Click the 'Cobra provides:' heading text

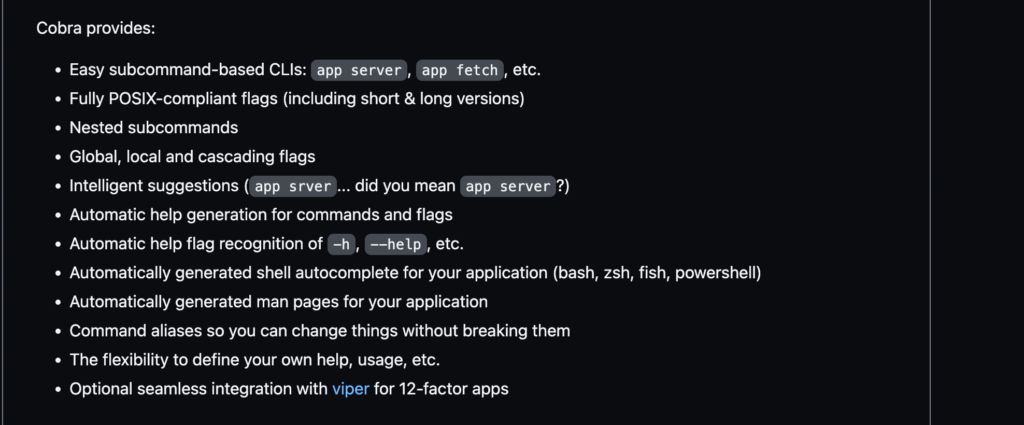pyautogui.click(x=95, y=29)
